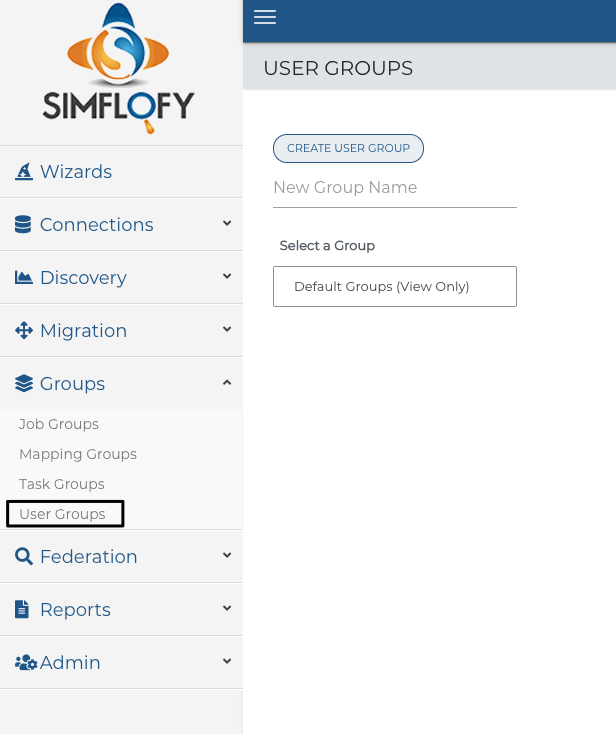Screen dimensions: 616x734
Task: Click the Simflofy logo
Action: (x=118, y=68)
